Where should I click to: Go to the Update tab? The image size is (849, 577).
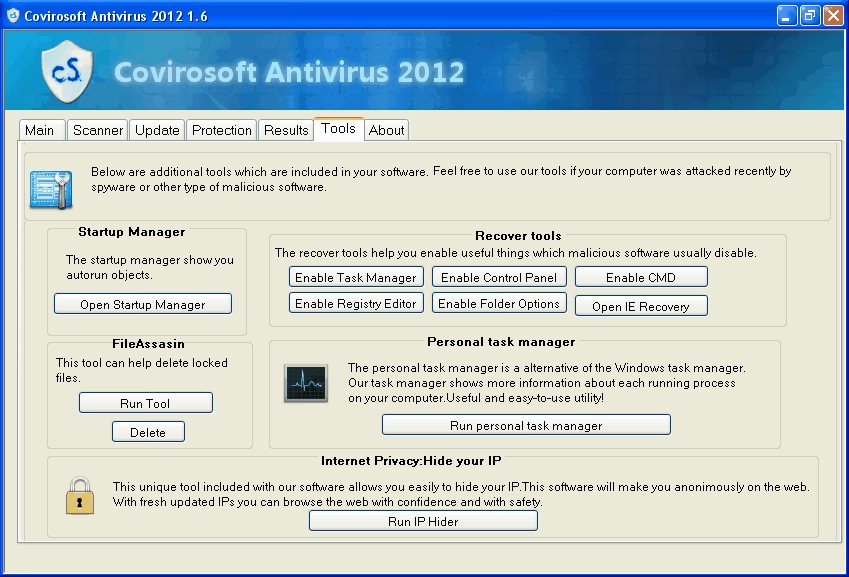click(x=157, y=130)
